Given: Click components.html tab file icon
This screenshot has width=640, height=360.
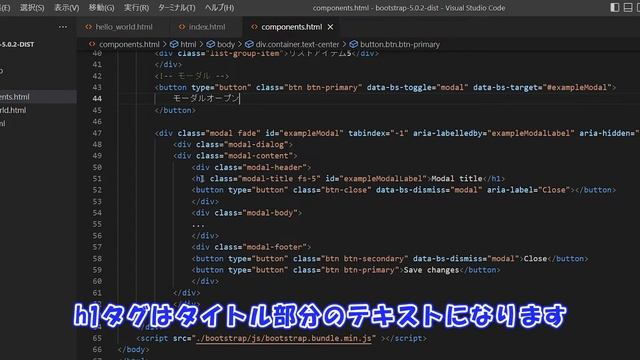Looking at the screenshot, I should click(254, 27).
